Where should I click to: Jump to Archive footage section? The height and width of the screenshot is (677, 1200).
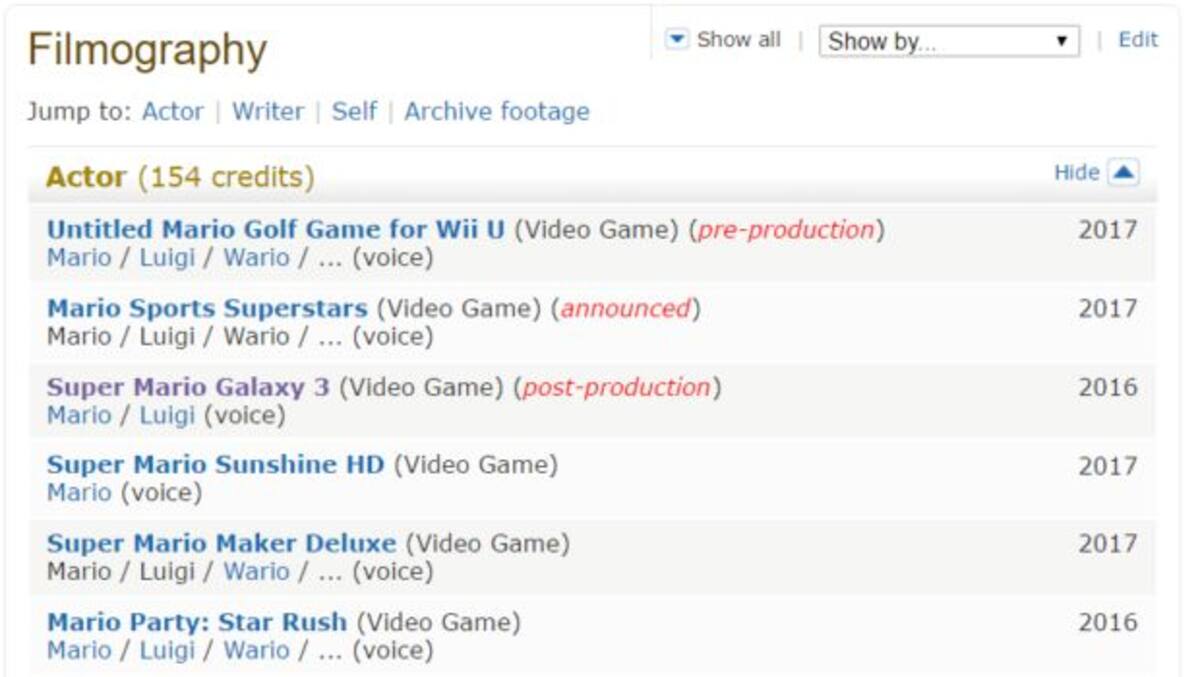tap(496, 111)
